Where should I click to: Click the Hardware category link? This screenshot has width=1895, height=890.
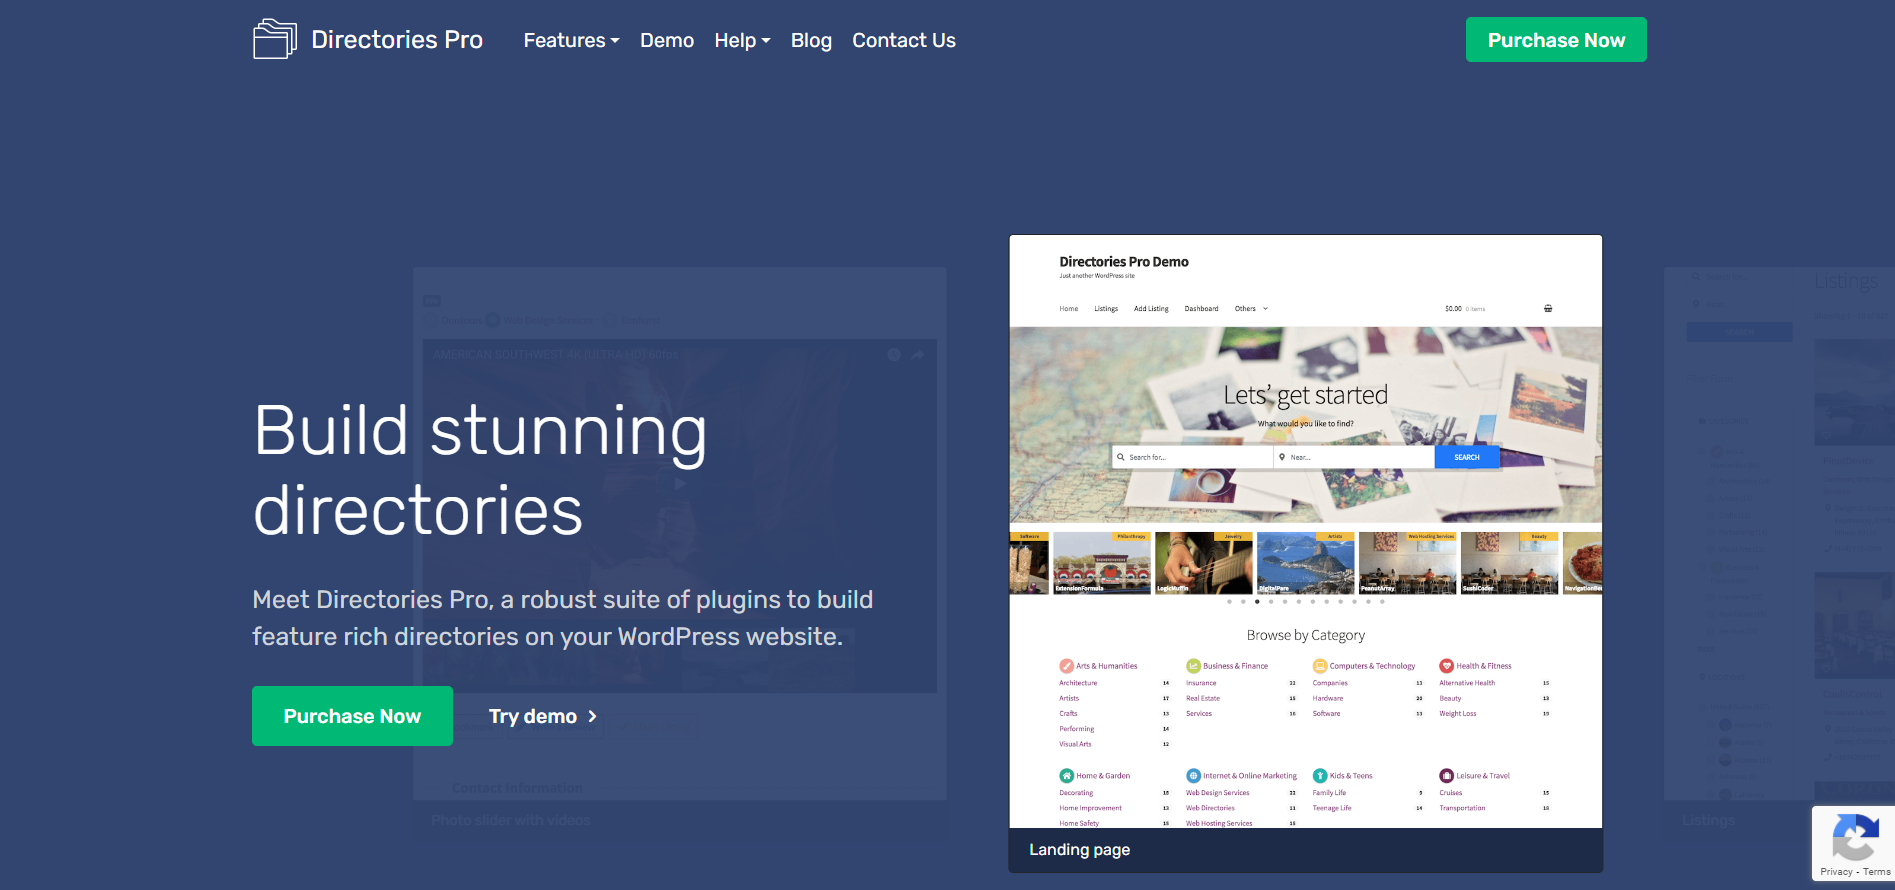[x=1328, y=698]
